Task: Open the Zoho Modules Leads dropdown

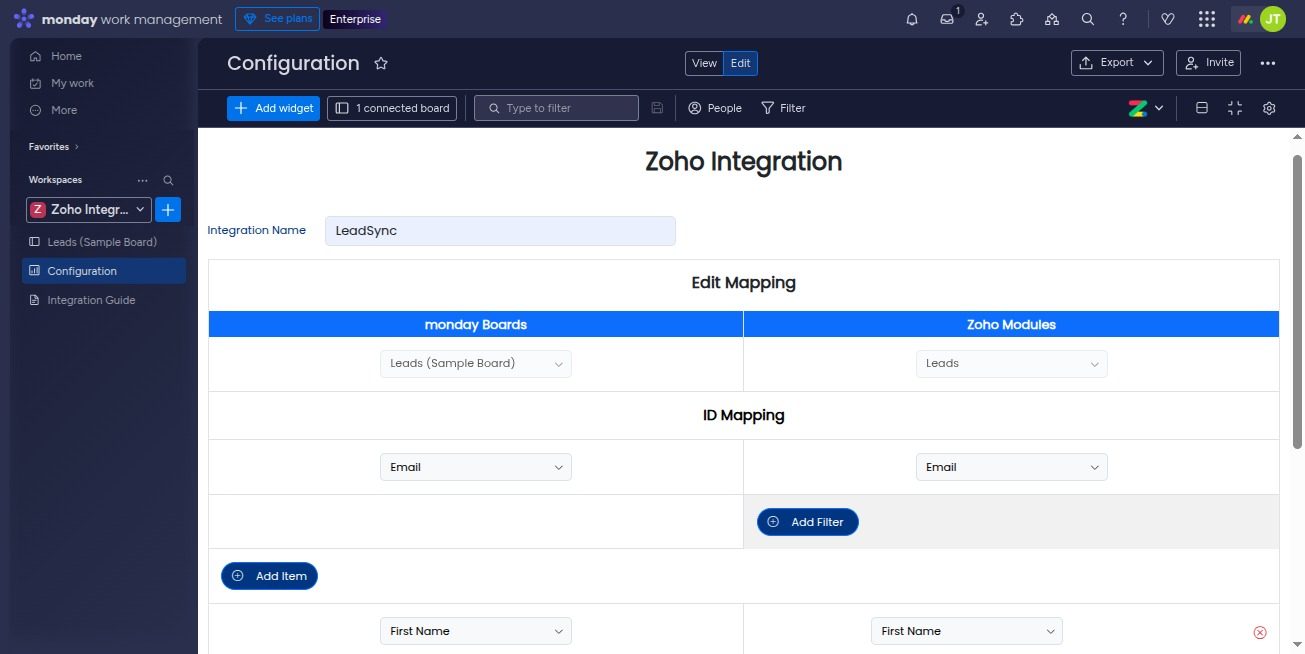Action: click(1011, 364)
